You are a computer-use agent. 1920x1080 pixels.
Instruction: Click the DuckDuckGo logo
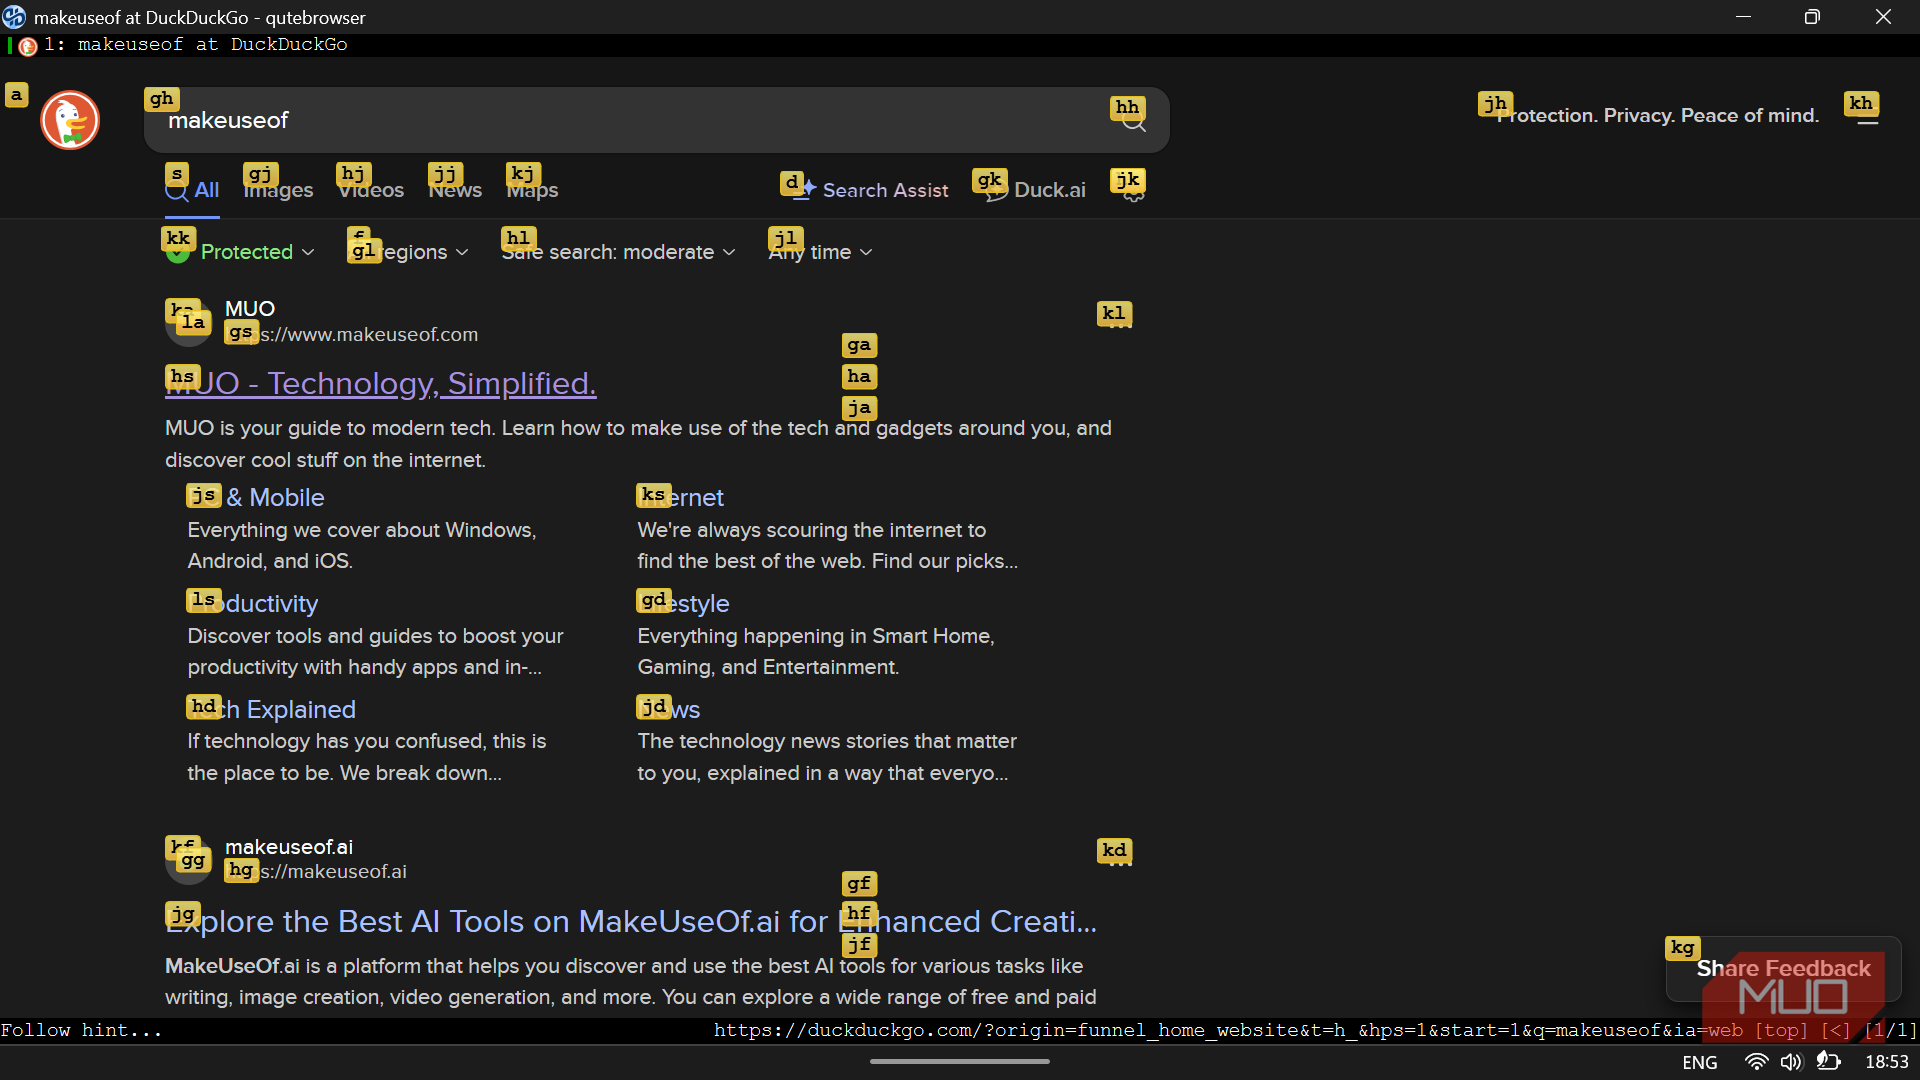click(x=70, y=120)
